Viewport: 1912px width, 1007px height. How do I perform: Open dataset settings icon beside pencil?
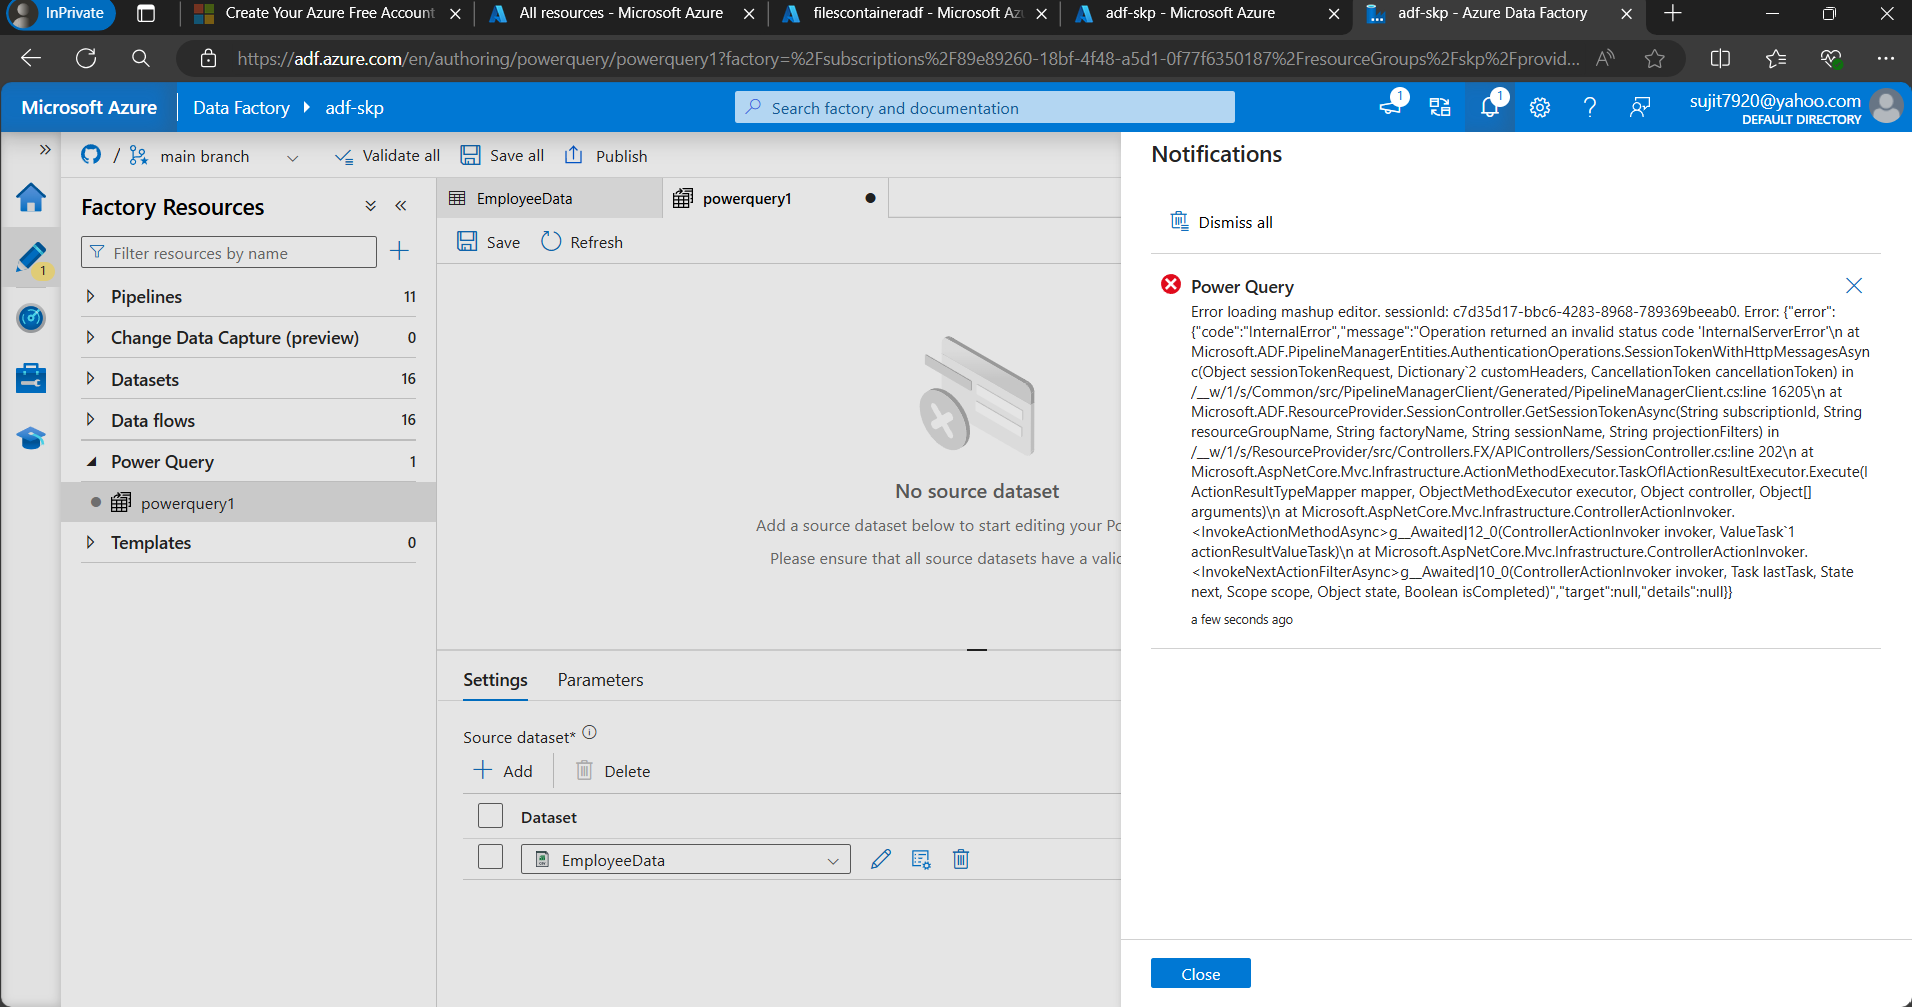coord(921,859)
